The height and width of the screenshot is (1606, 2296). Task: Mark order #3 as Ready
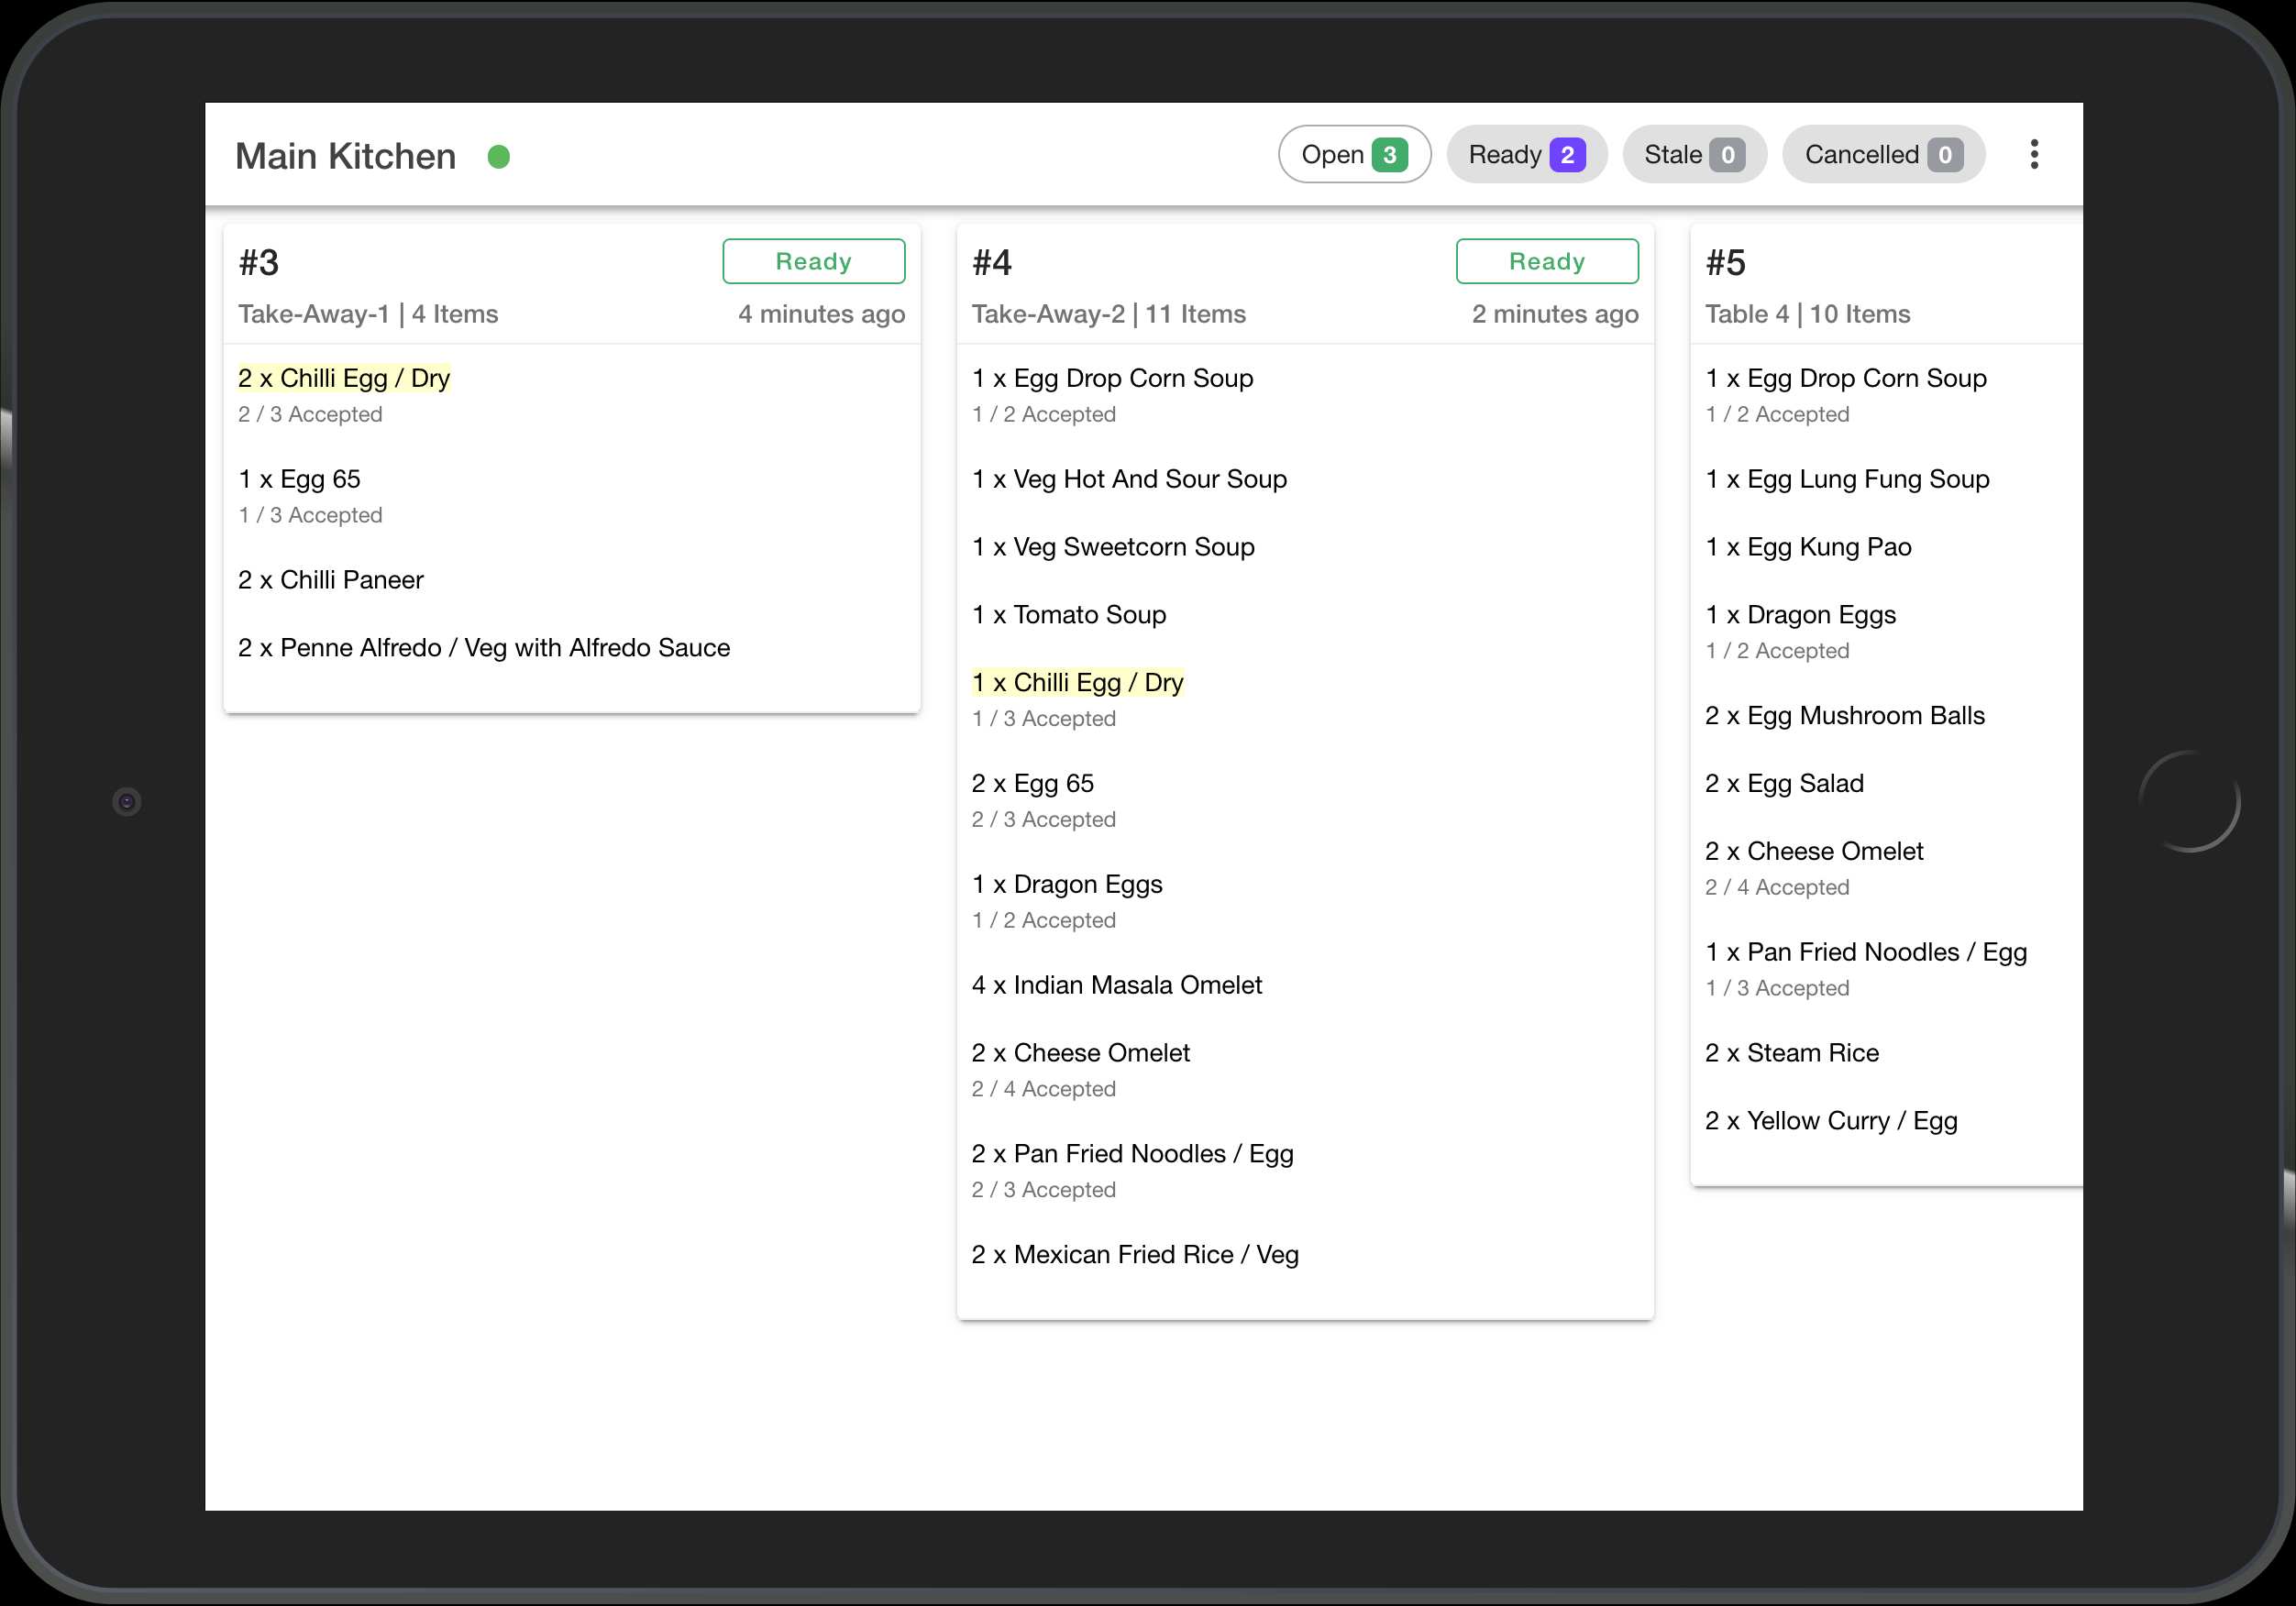pyautogui.click(x=813, y=261)
